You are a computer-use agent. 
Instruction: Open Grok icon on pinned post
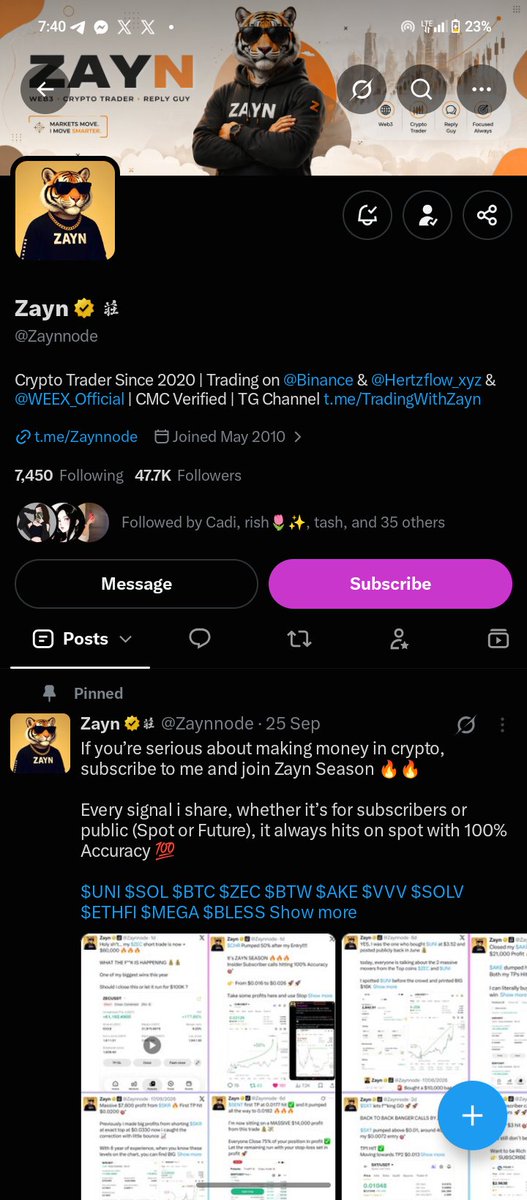pos(465,724)
